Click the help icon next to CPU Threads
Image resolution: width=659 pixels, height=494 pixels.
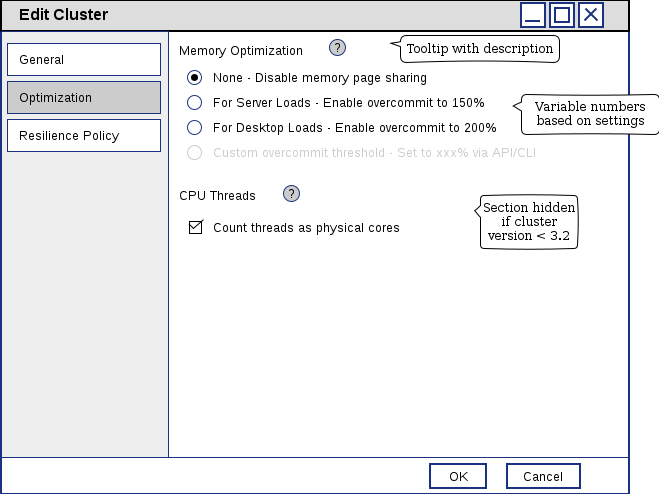[291, 194]
